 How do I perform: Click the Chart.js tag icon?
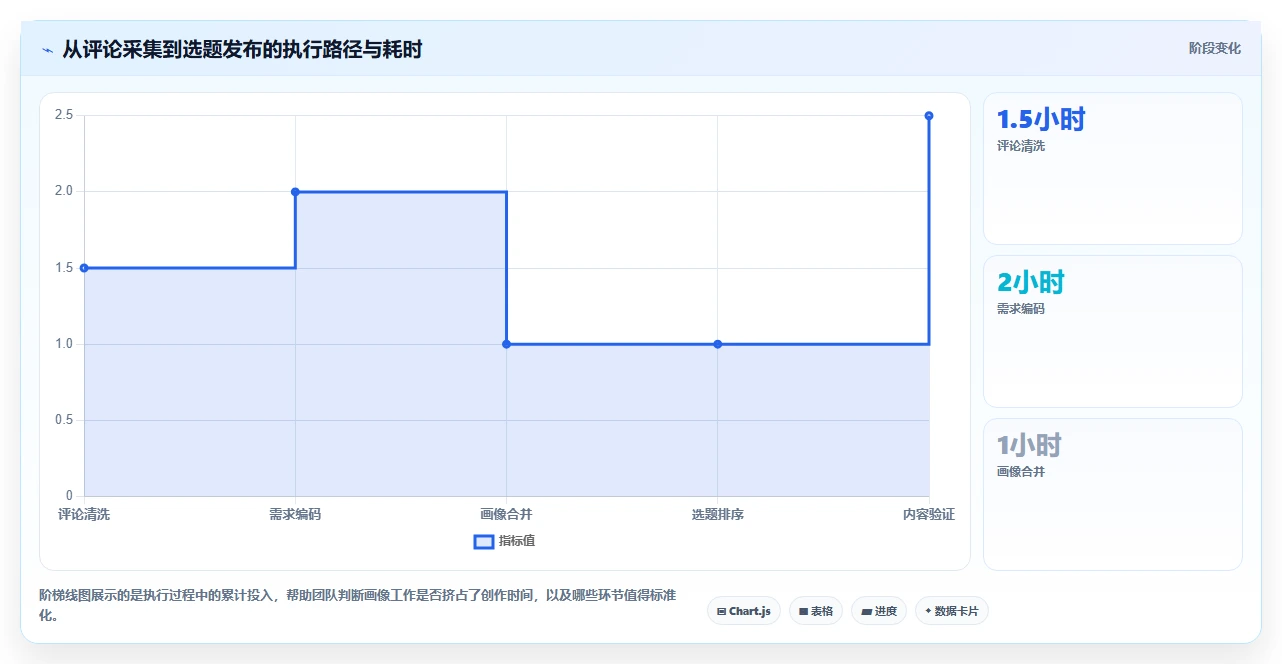click(721, 611)
